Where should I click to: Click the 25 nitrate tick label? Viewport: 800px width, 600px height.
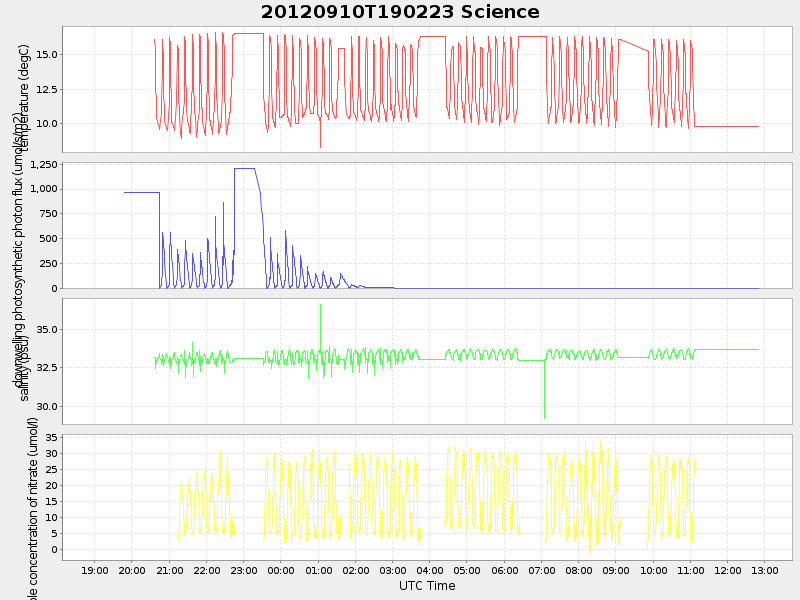(x=52, y=469)
